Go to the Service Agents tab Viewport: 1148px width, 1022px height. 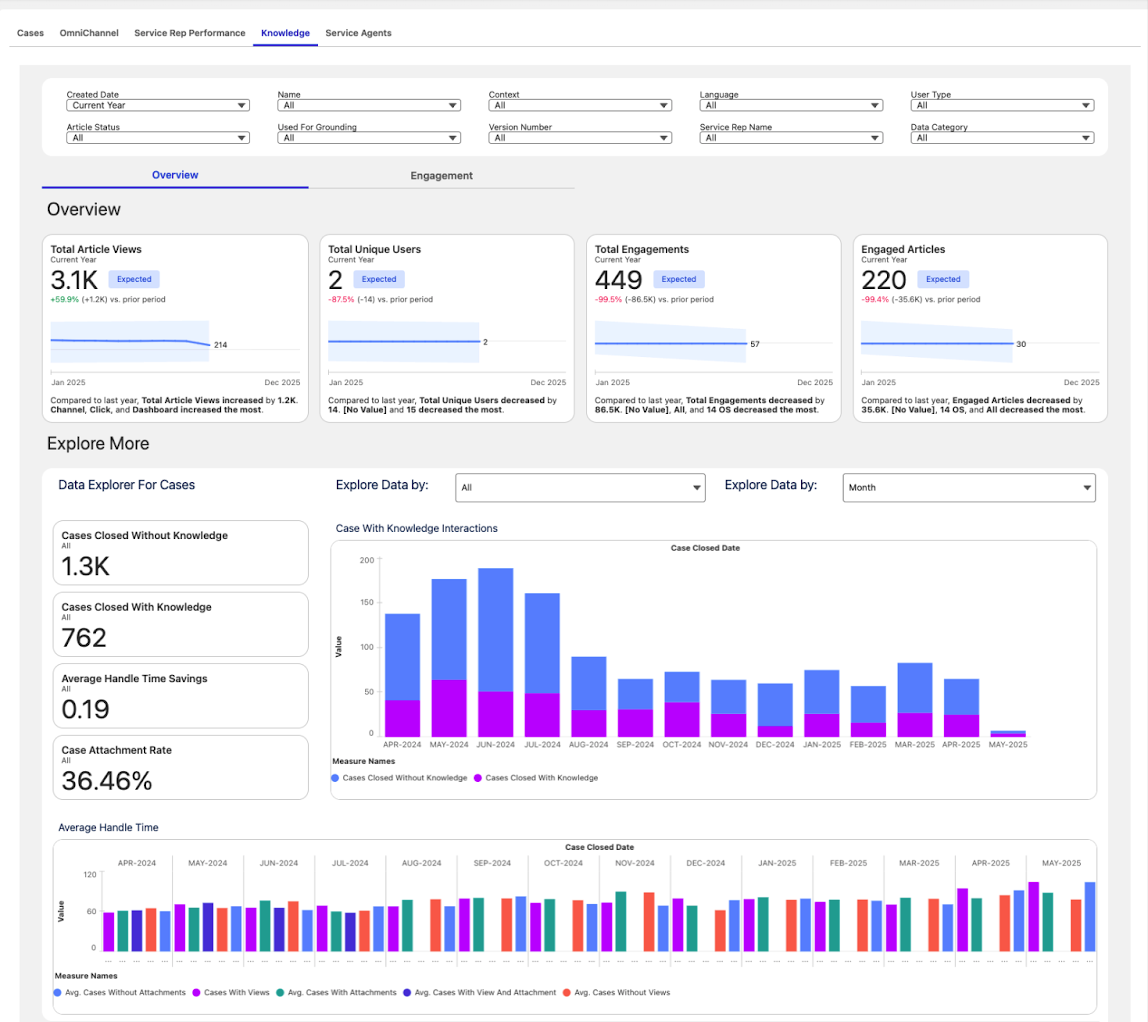point(358,33)
